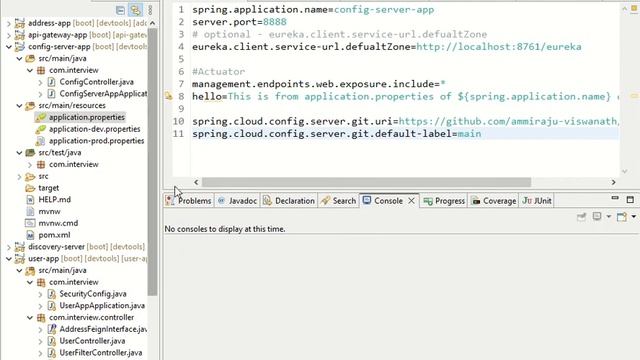Switch to the JUnit tab
Image resolution: width=640 pixels, height=360 pixels.
coord(537,201)
